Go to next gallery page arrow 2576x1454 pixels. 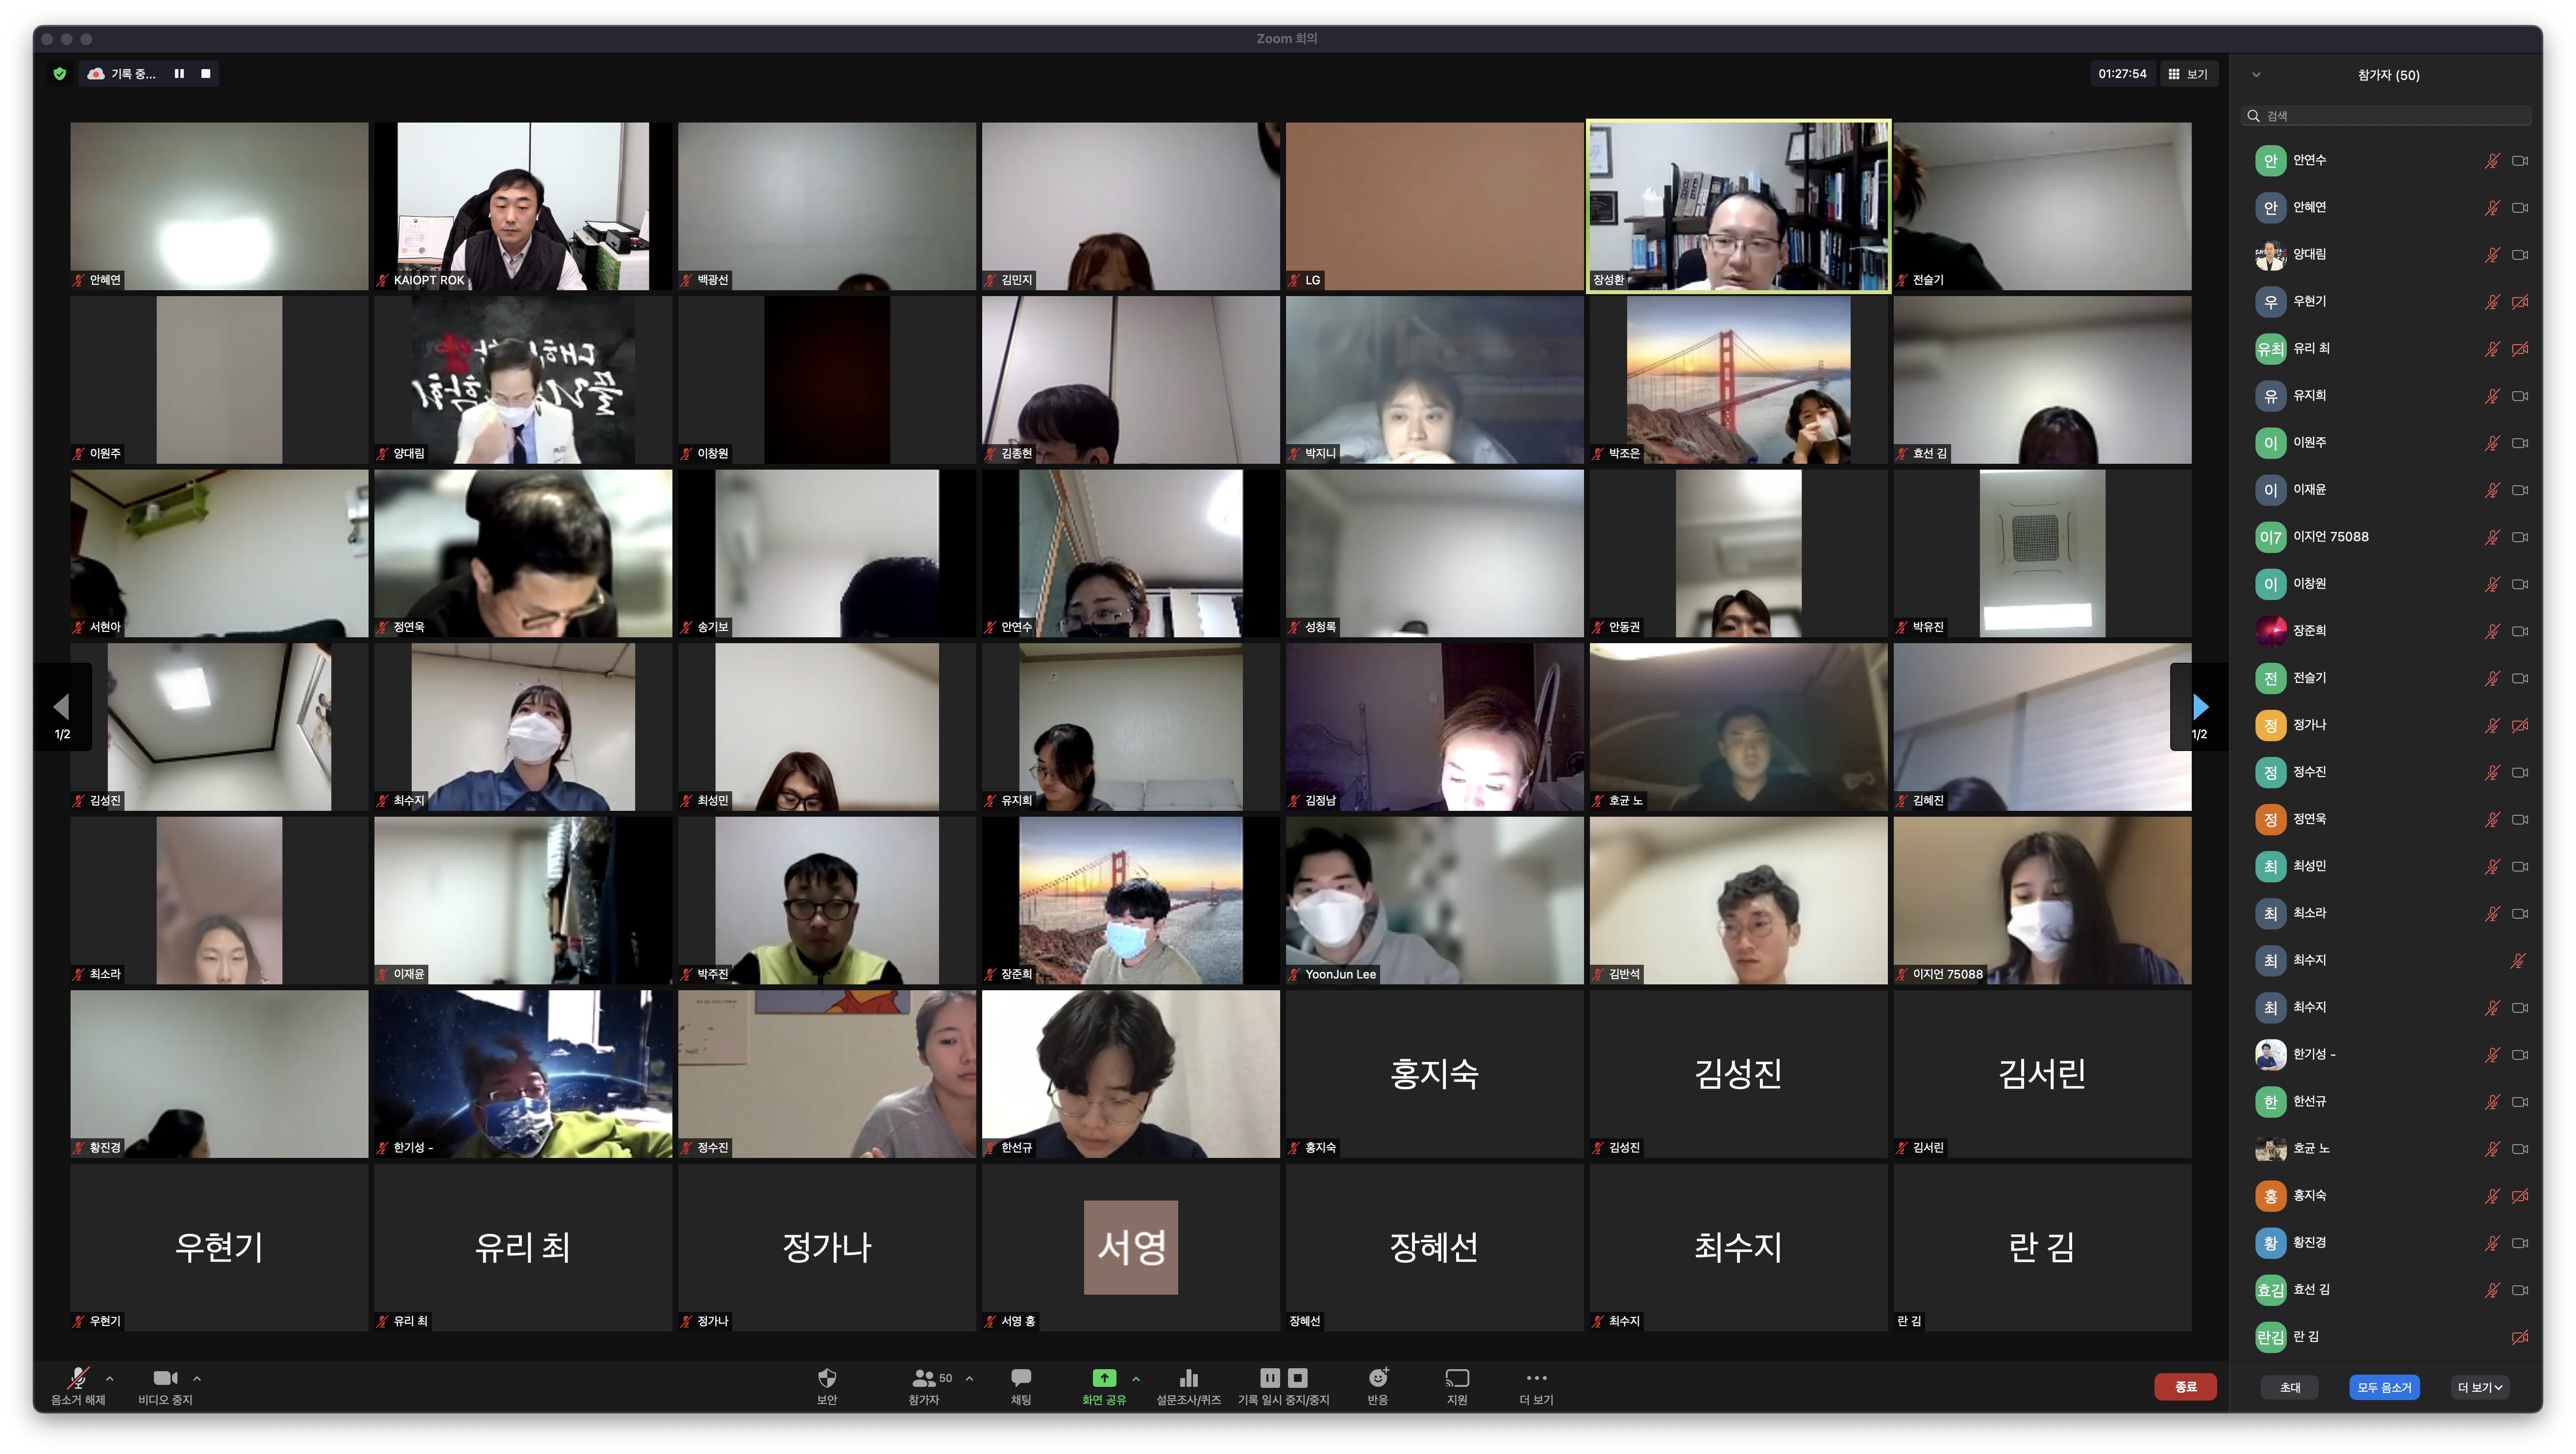(x=2200, y=706)
